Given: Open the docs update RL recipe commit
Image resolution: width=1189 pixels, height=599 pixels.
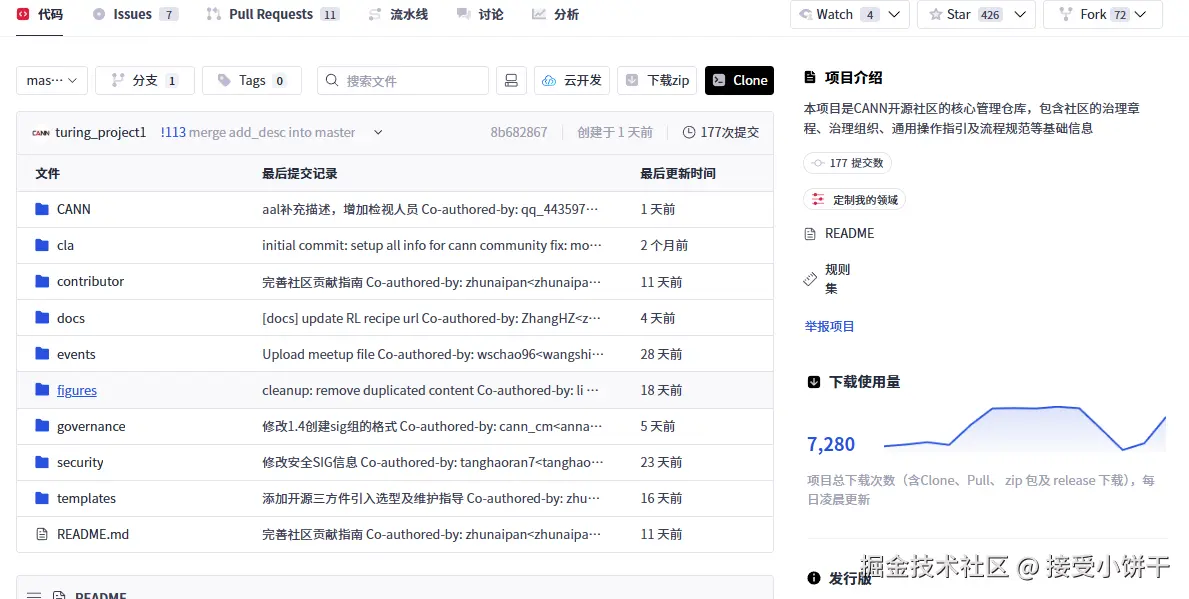Looking at the screenshot, I should (432, 318).
